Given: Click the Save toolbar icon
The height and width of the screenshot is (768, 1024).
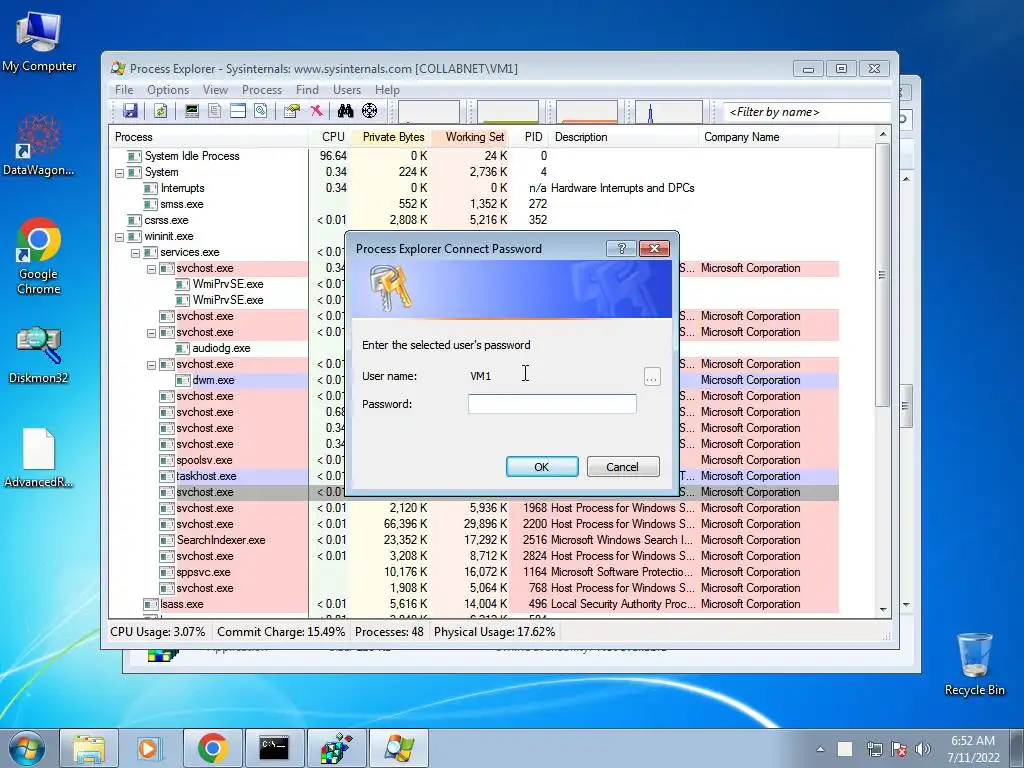Looking at the screenshot, I should tap(130, 111).
